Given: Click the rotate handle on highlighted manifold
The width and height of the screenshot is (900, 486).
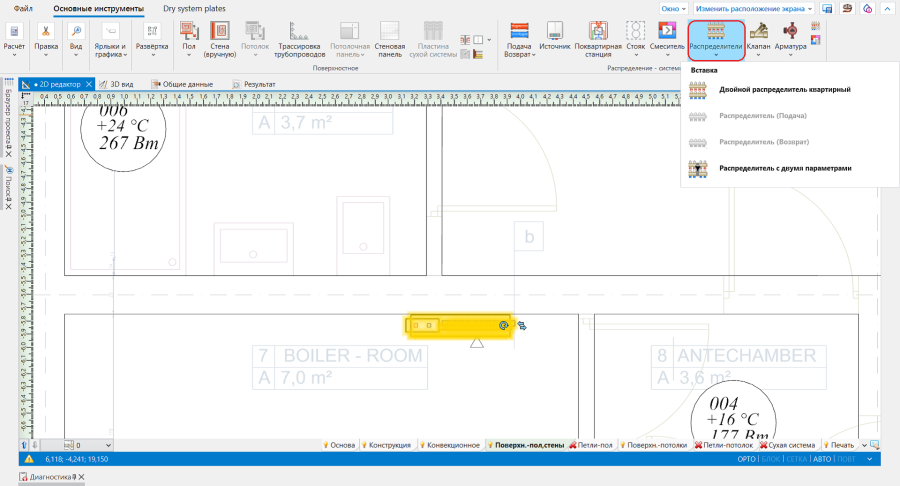Looking at the screenshot, I should coord(503,325).
